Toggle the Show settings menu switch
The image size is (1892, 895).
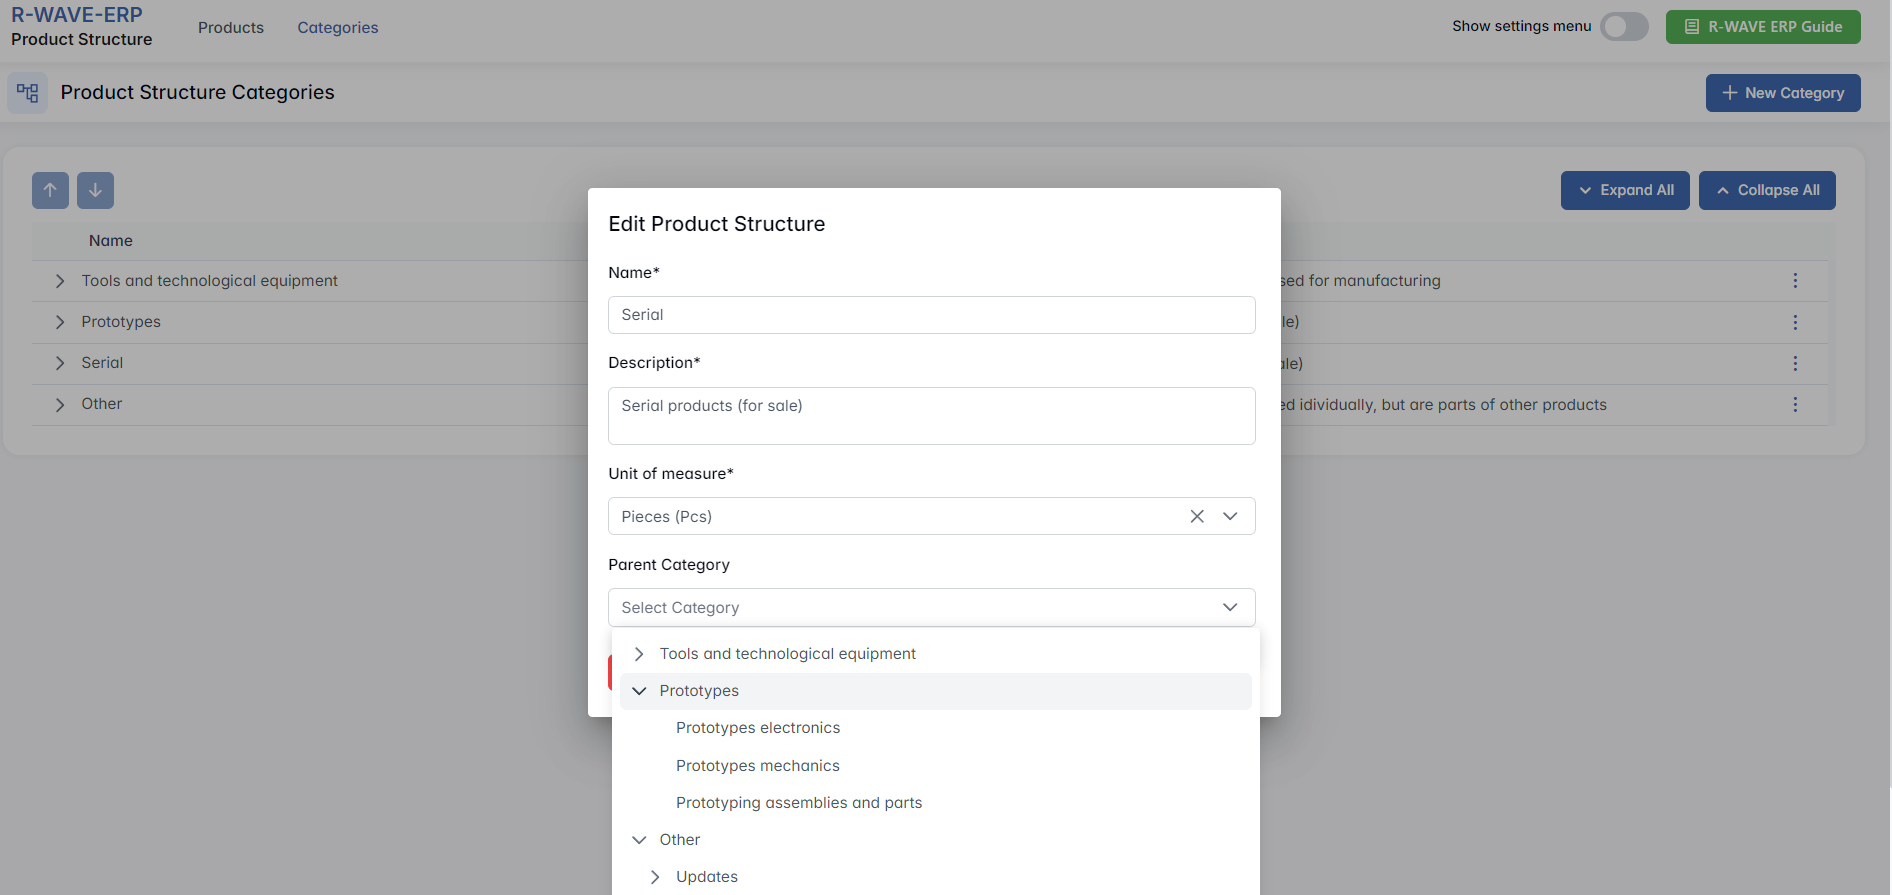[1623, 27]
